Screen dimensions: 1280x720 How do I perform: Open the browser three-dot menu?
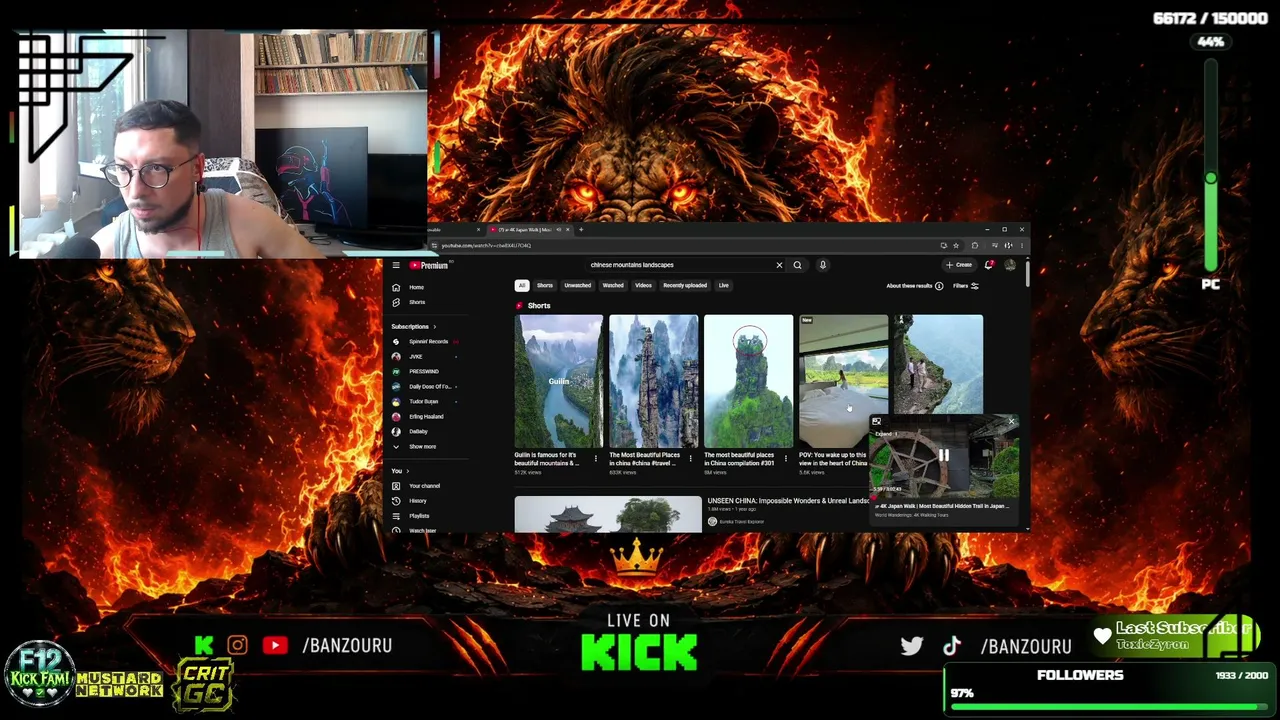tap(1020, 245)
